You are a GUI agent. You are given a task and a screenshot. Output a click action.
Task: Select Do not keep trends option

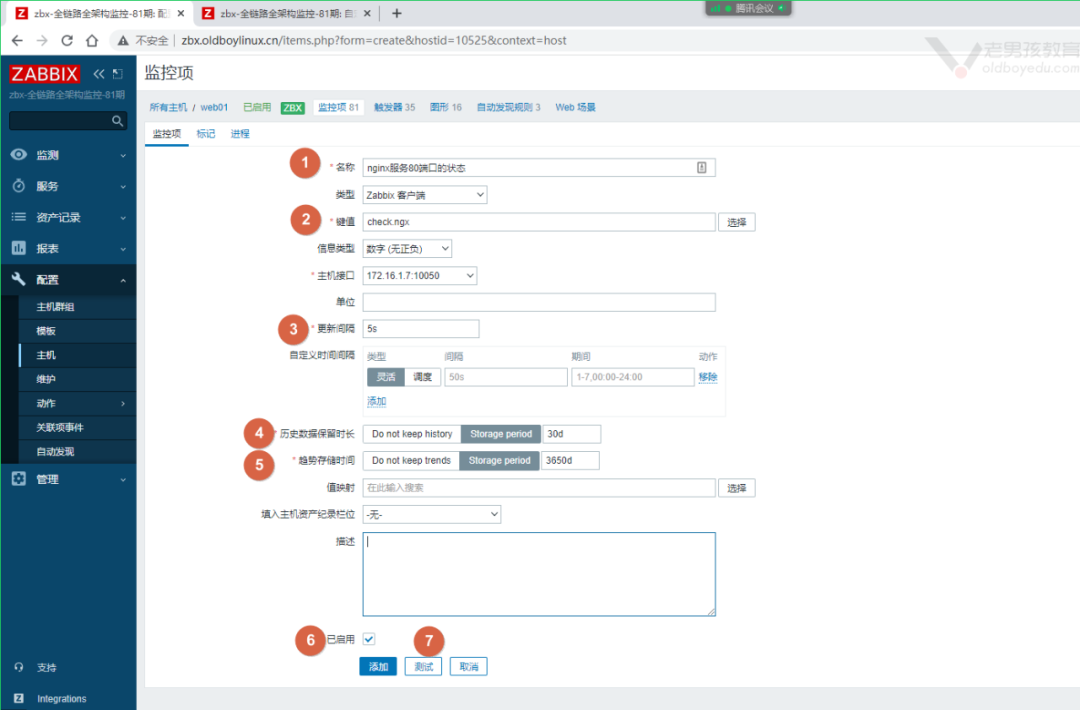tap(411, 461)
